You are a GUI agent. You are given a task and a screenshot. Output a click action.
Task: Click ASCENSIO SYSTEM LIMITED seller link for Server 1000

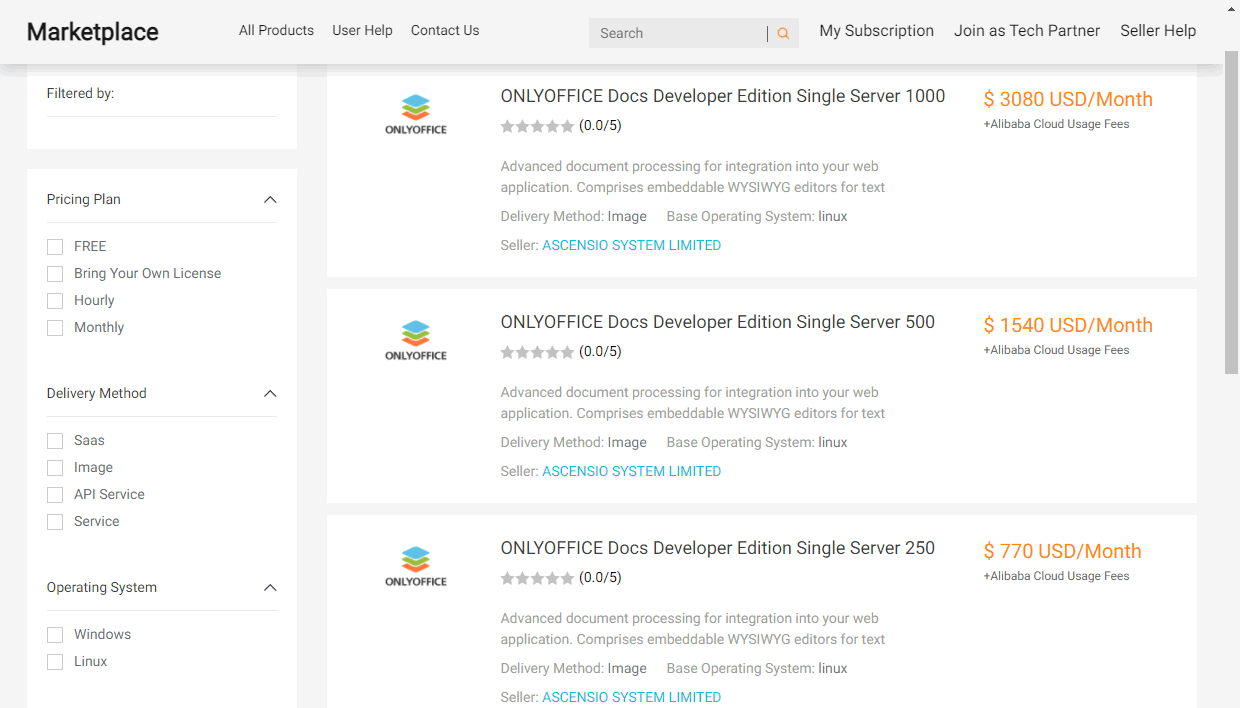(x=631, y=245)
